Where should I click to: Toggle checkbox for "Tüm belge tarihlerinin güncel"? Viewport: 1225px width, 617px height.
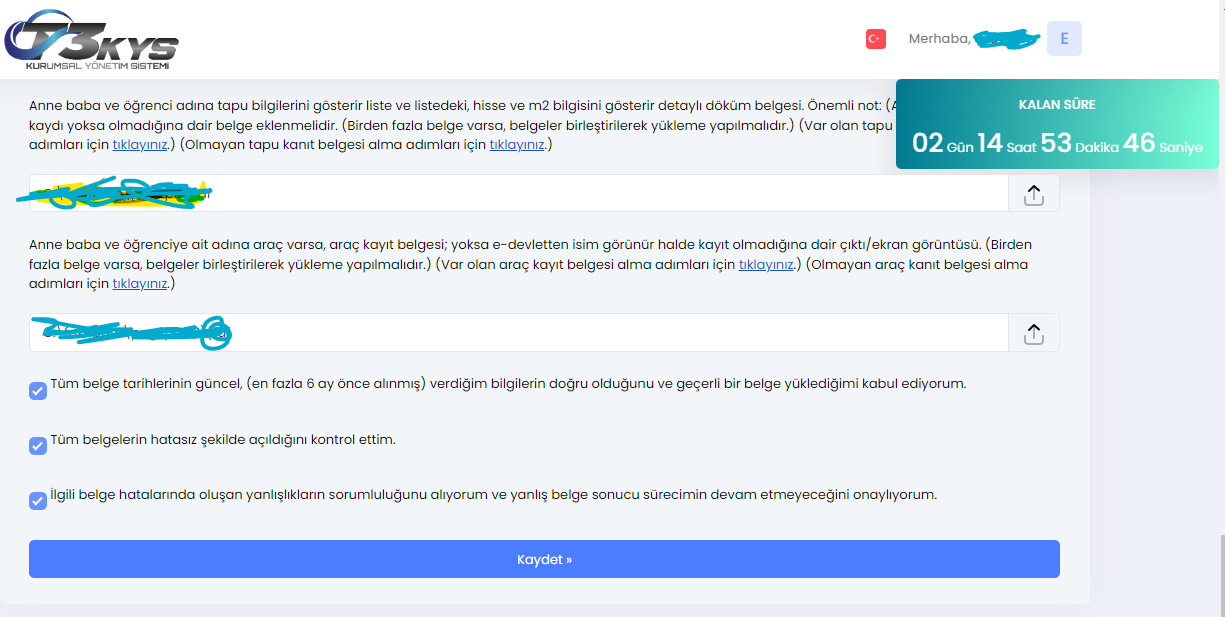(x=38, y=391)
